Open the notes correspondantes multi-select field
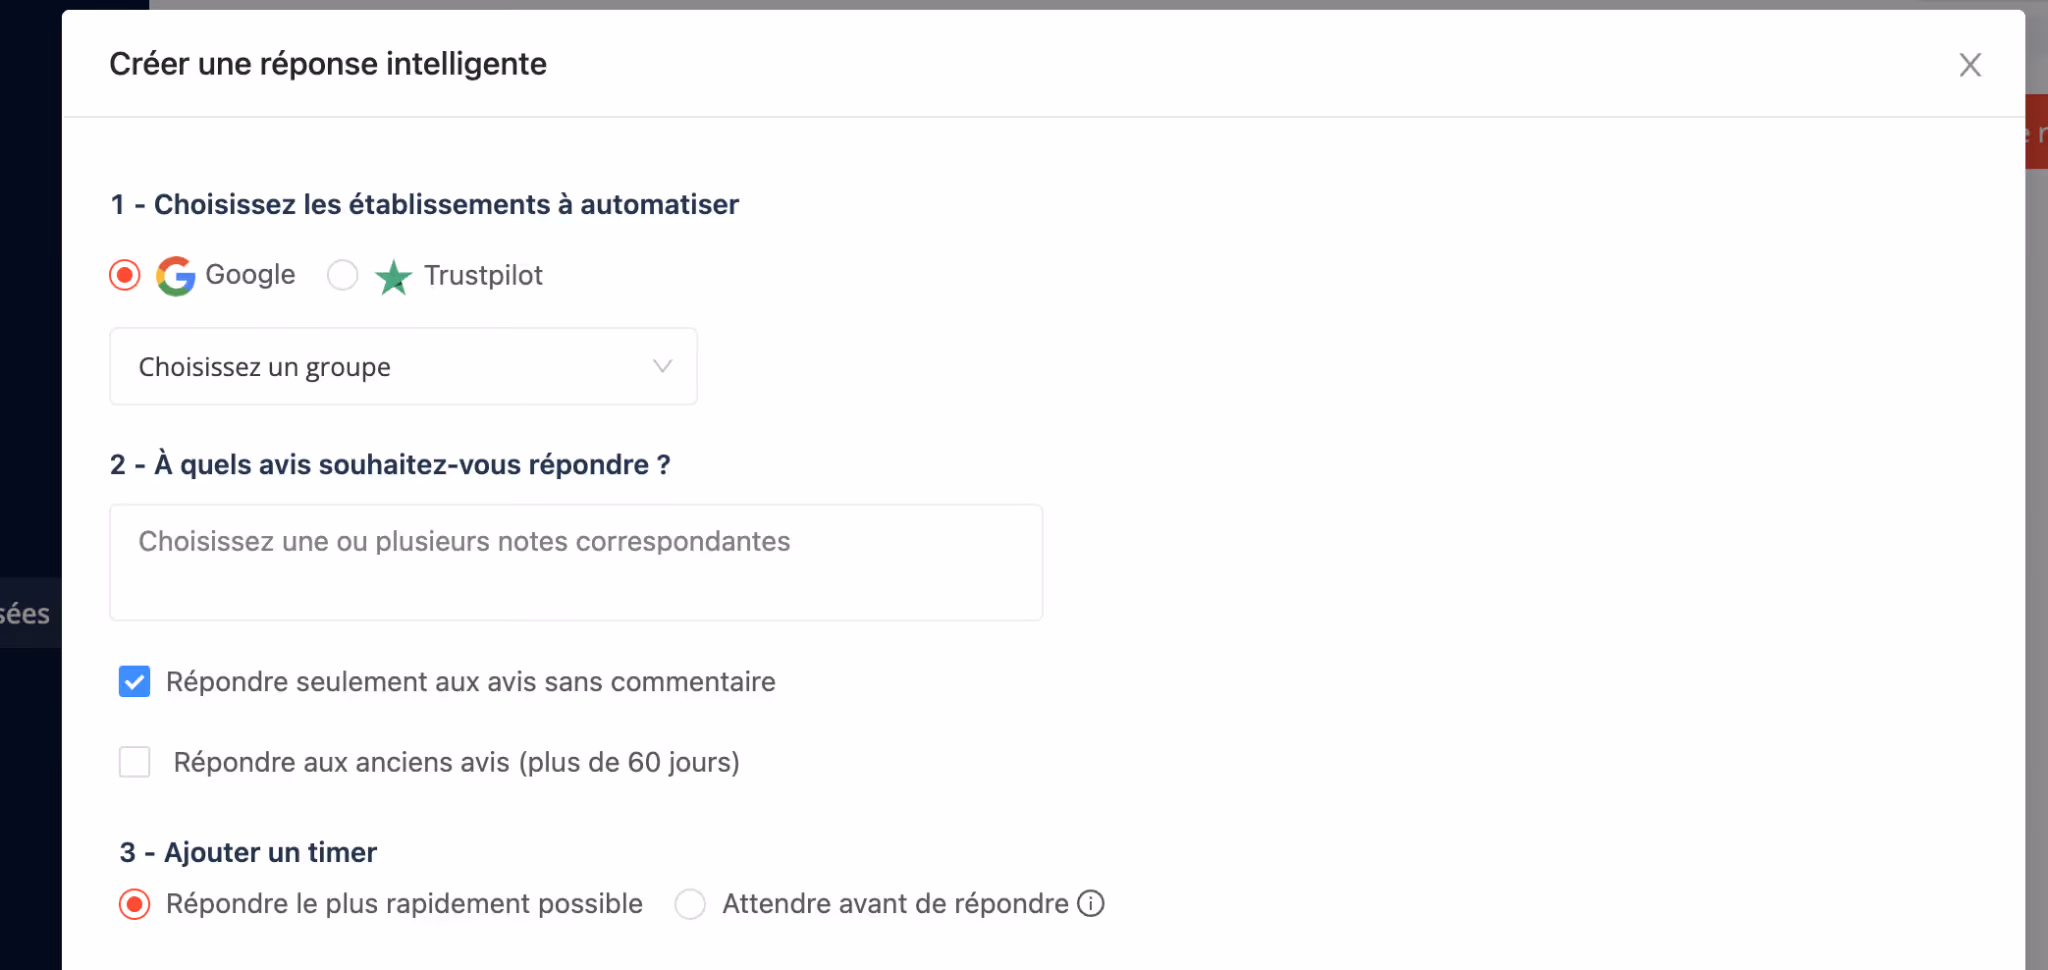The width and height of the screenshot is (2048, 970). (x=576, y=562)
